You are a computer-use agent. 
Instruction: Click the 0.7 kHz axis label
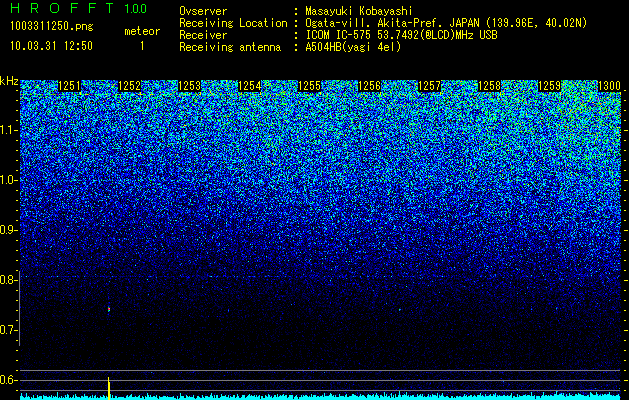coord(8,330)
